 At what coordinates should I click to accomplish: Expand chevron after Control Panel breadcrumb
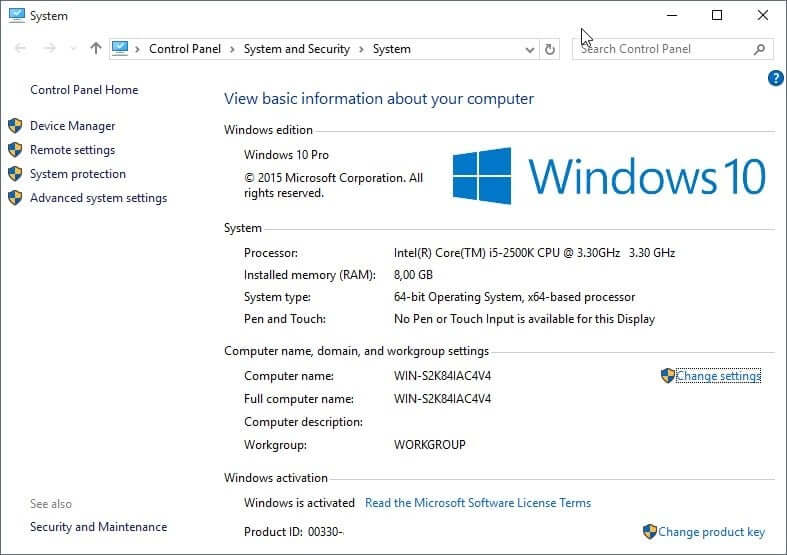(x=232, y=49)
